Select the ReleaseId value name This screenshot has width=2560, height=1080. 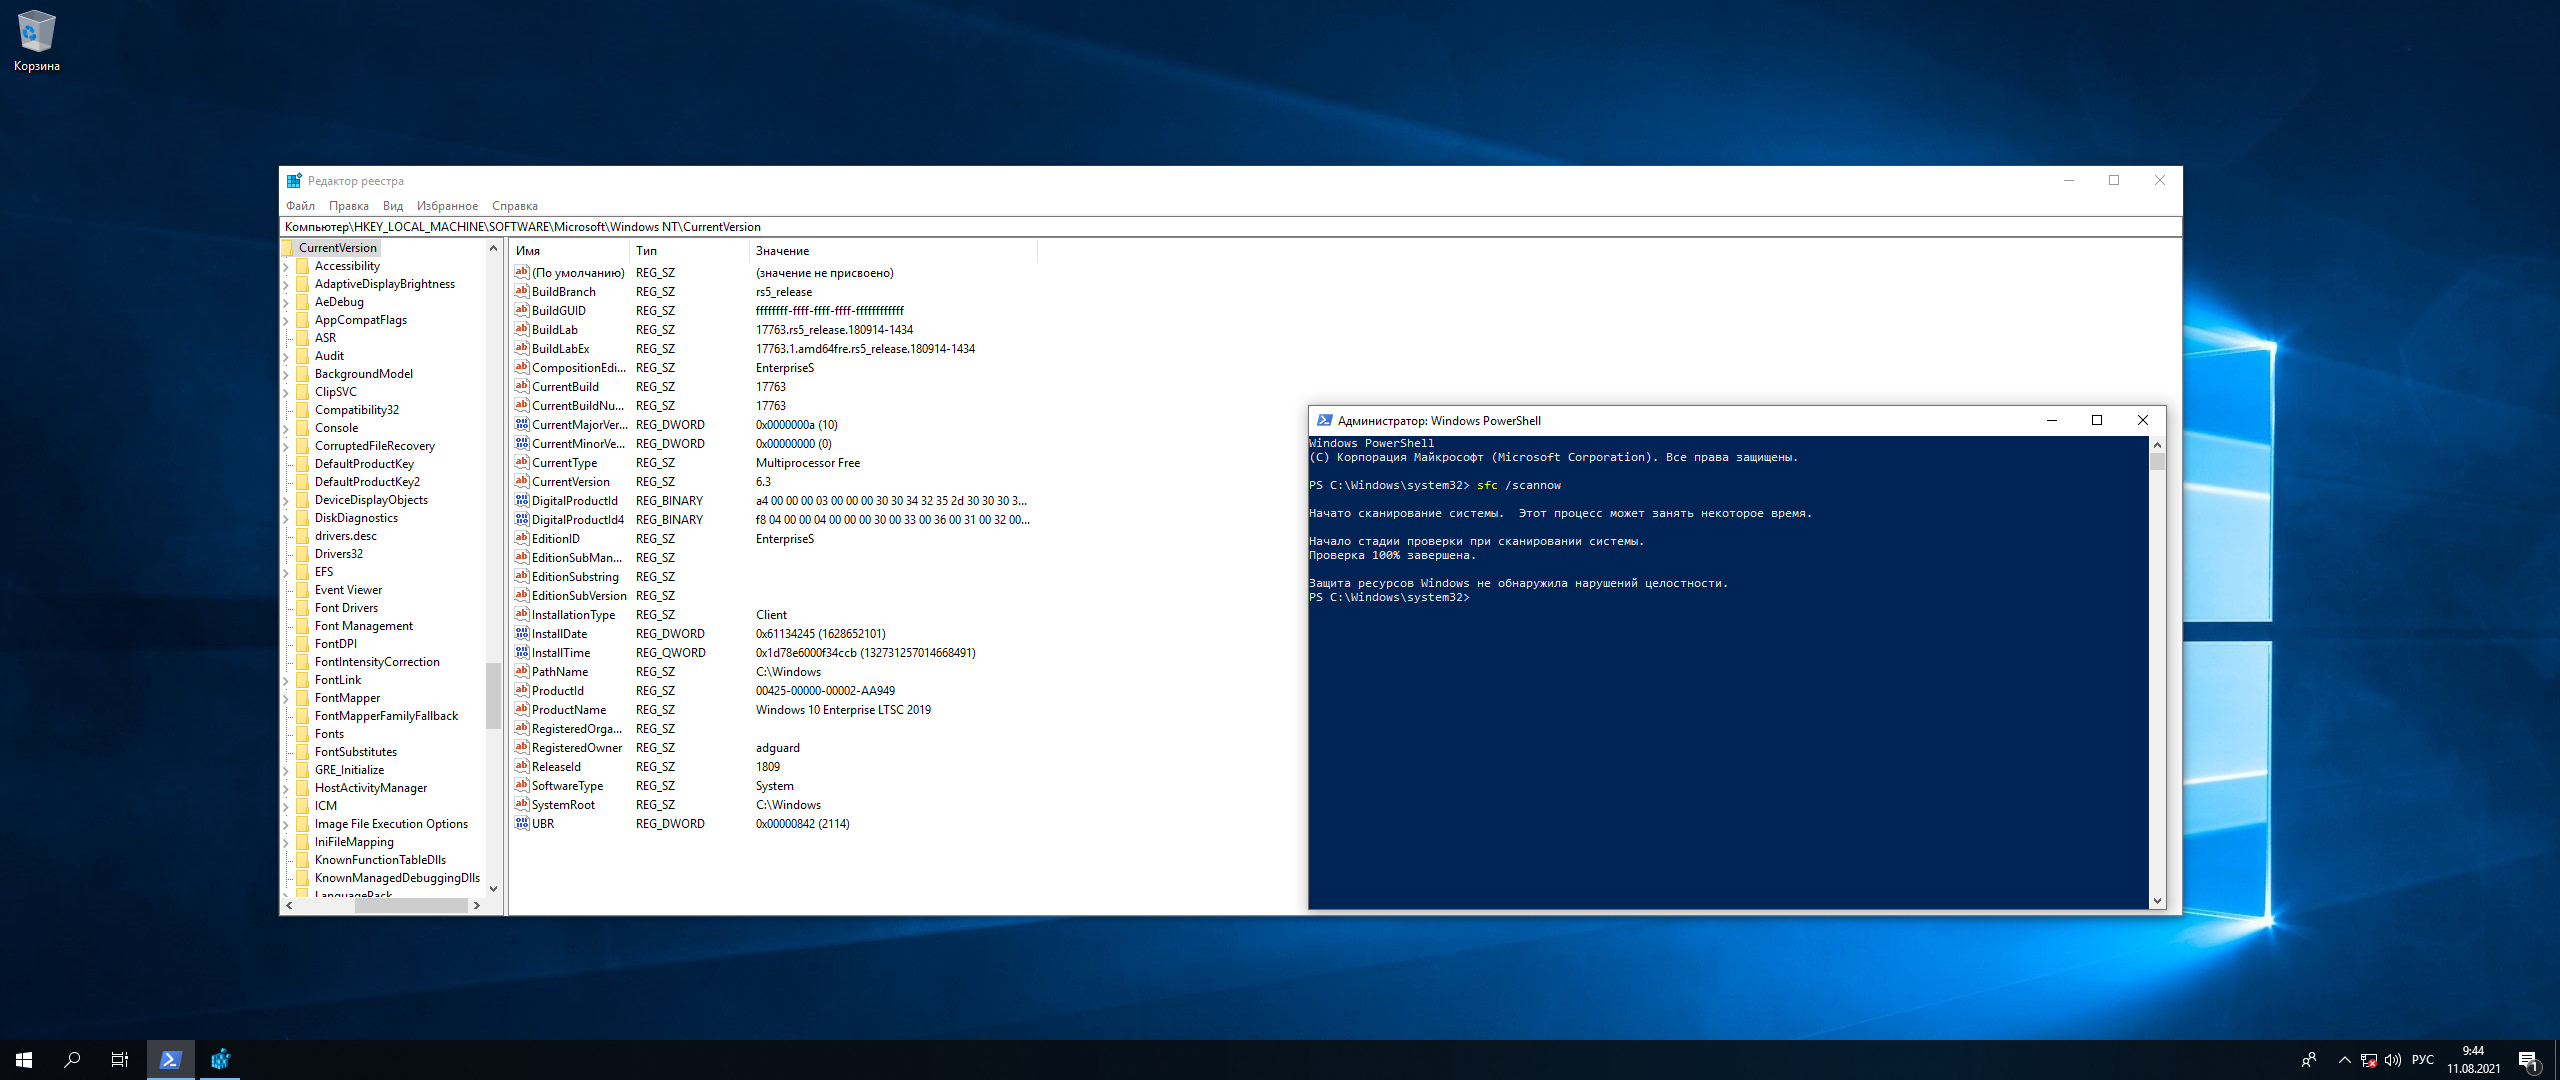[x=556, y=767]
